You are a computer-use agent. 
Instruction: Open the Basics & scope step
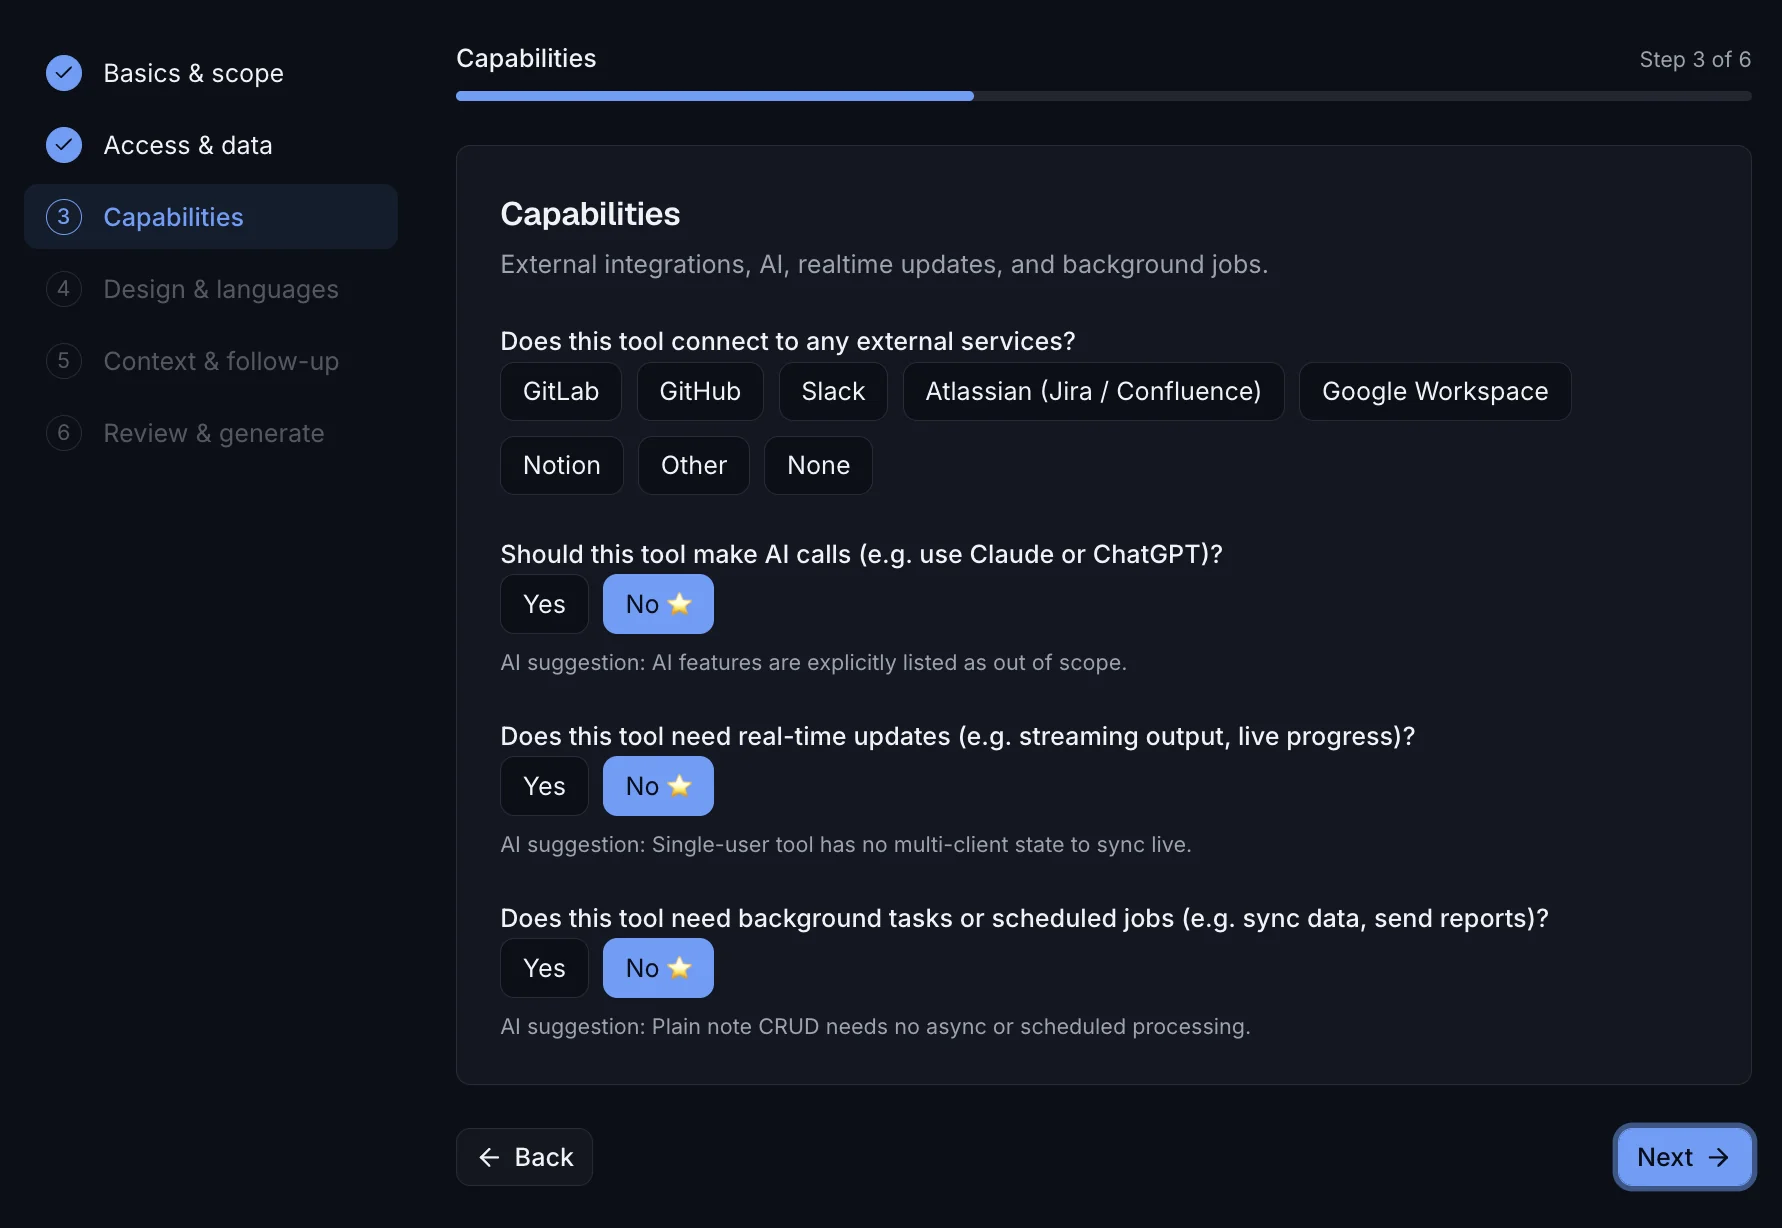click(x=211, y=73)
